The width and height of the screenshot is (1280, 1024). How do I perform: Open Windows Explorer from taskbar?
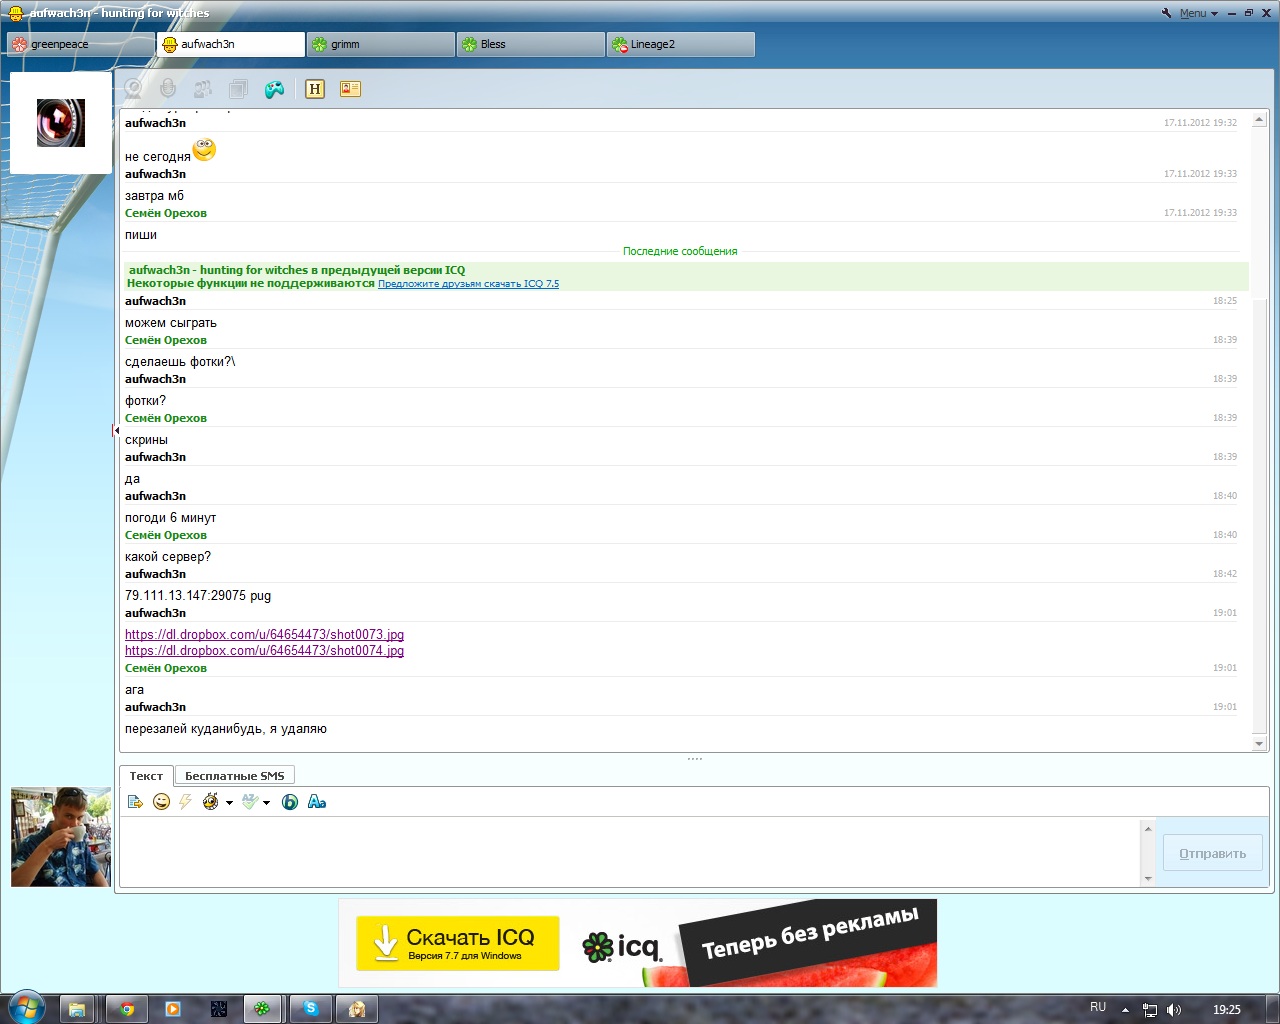[77, 1009]
